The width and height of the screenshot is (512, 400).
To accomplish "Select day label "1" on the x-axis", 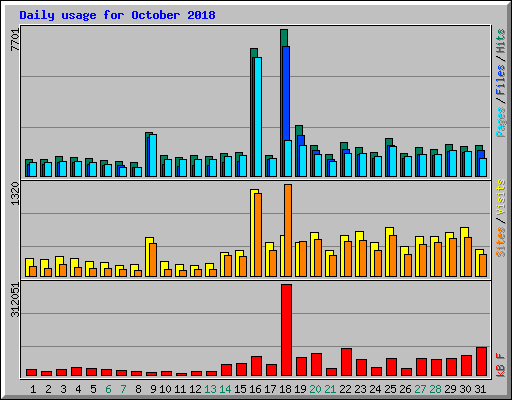I will [33, 389].
